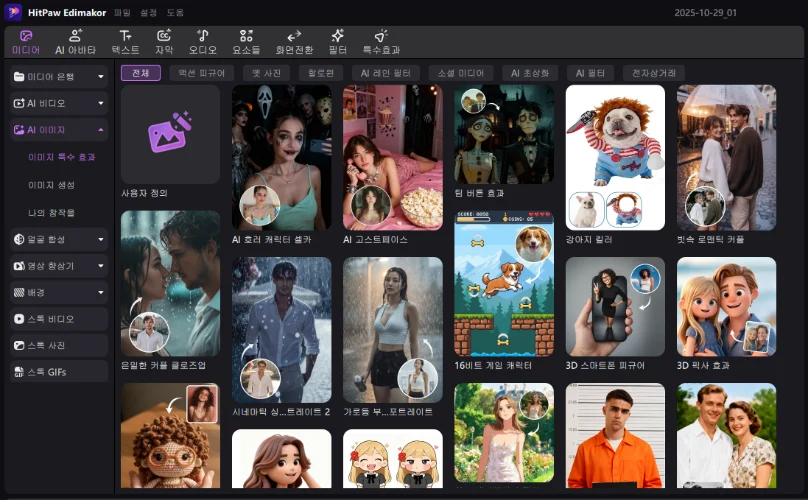Open the 특수효과 special effects panel
The height and width of the screenshot is (500, 808).
[380, 41]
